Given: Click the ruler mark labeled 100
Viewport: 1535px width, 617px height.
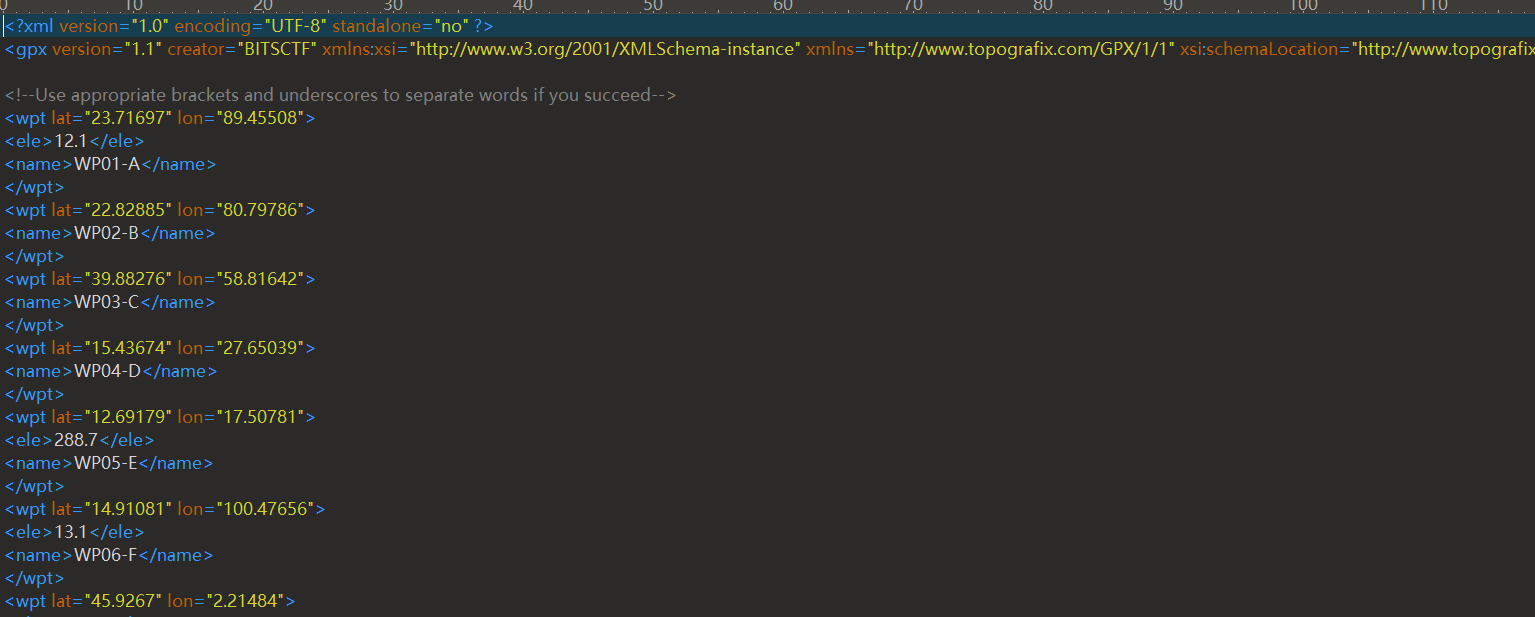Looking at the screenshot, I should 1303,6.
